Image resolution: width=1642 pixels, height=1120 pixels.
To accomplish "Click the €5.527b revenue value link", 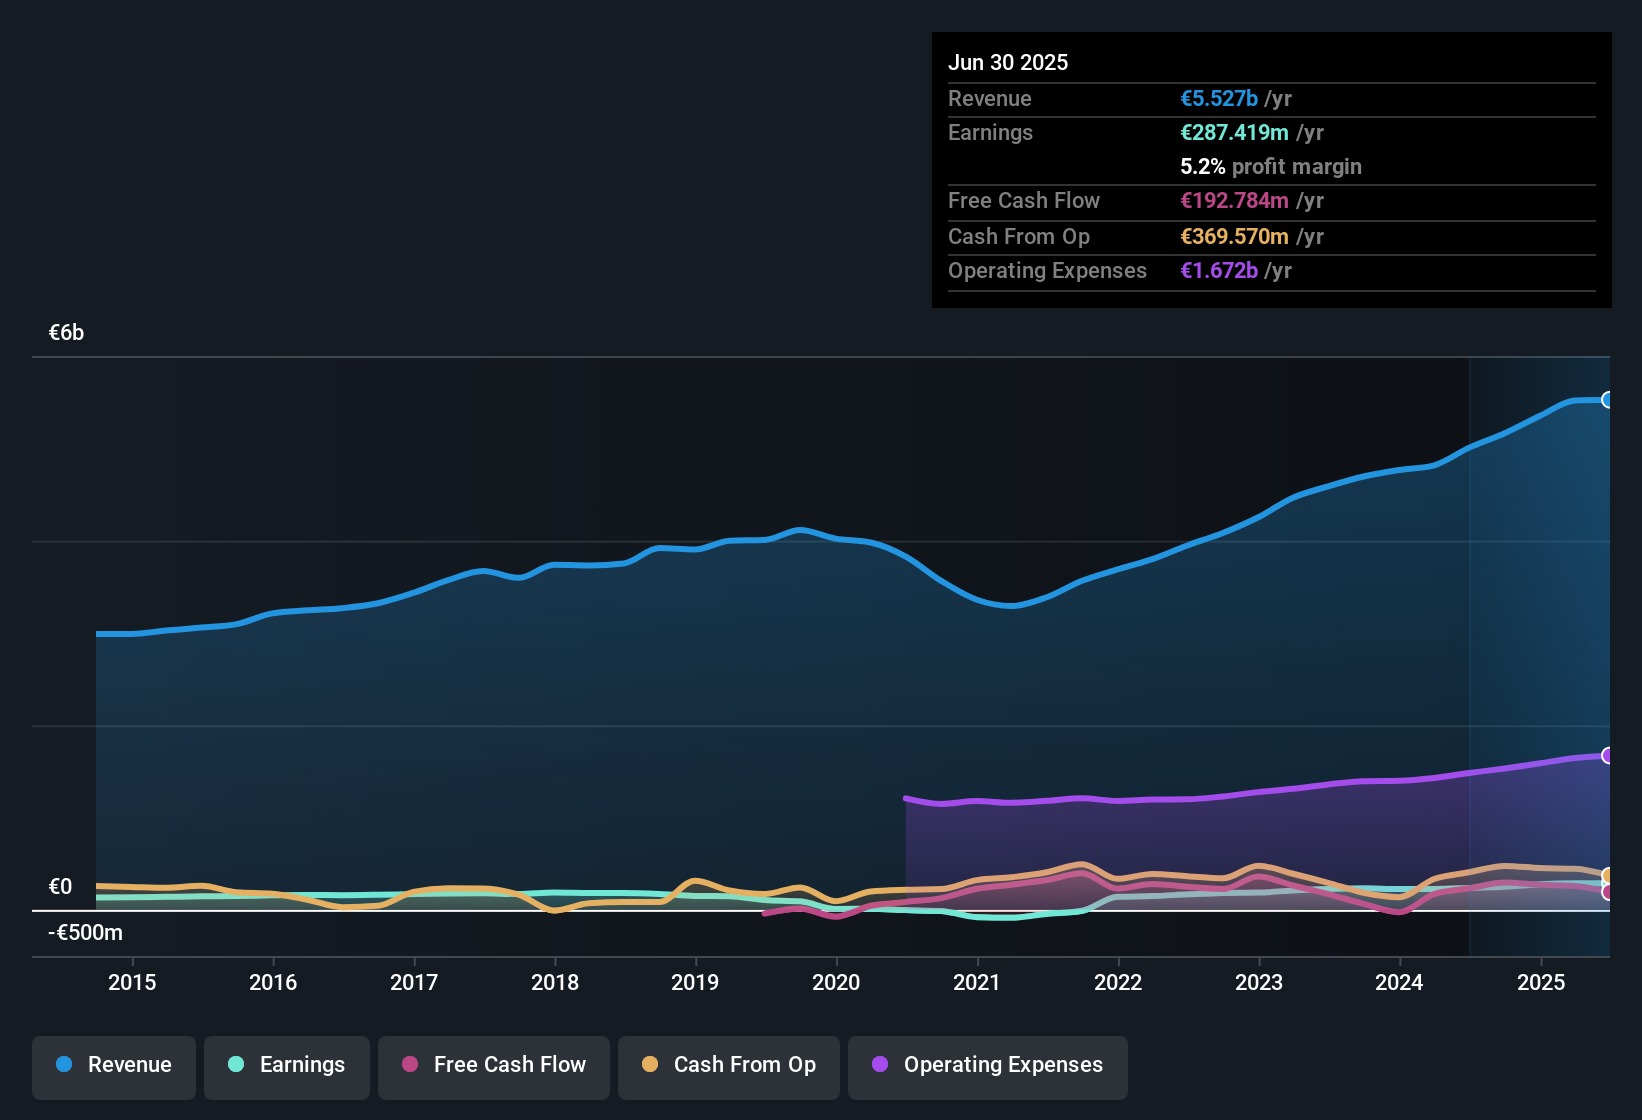I will point(1218,98).
